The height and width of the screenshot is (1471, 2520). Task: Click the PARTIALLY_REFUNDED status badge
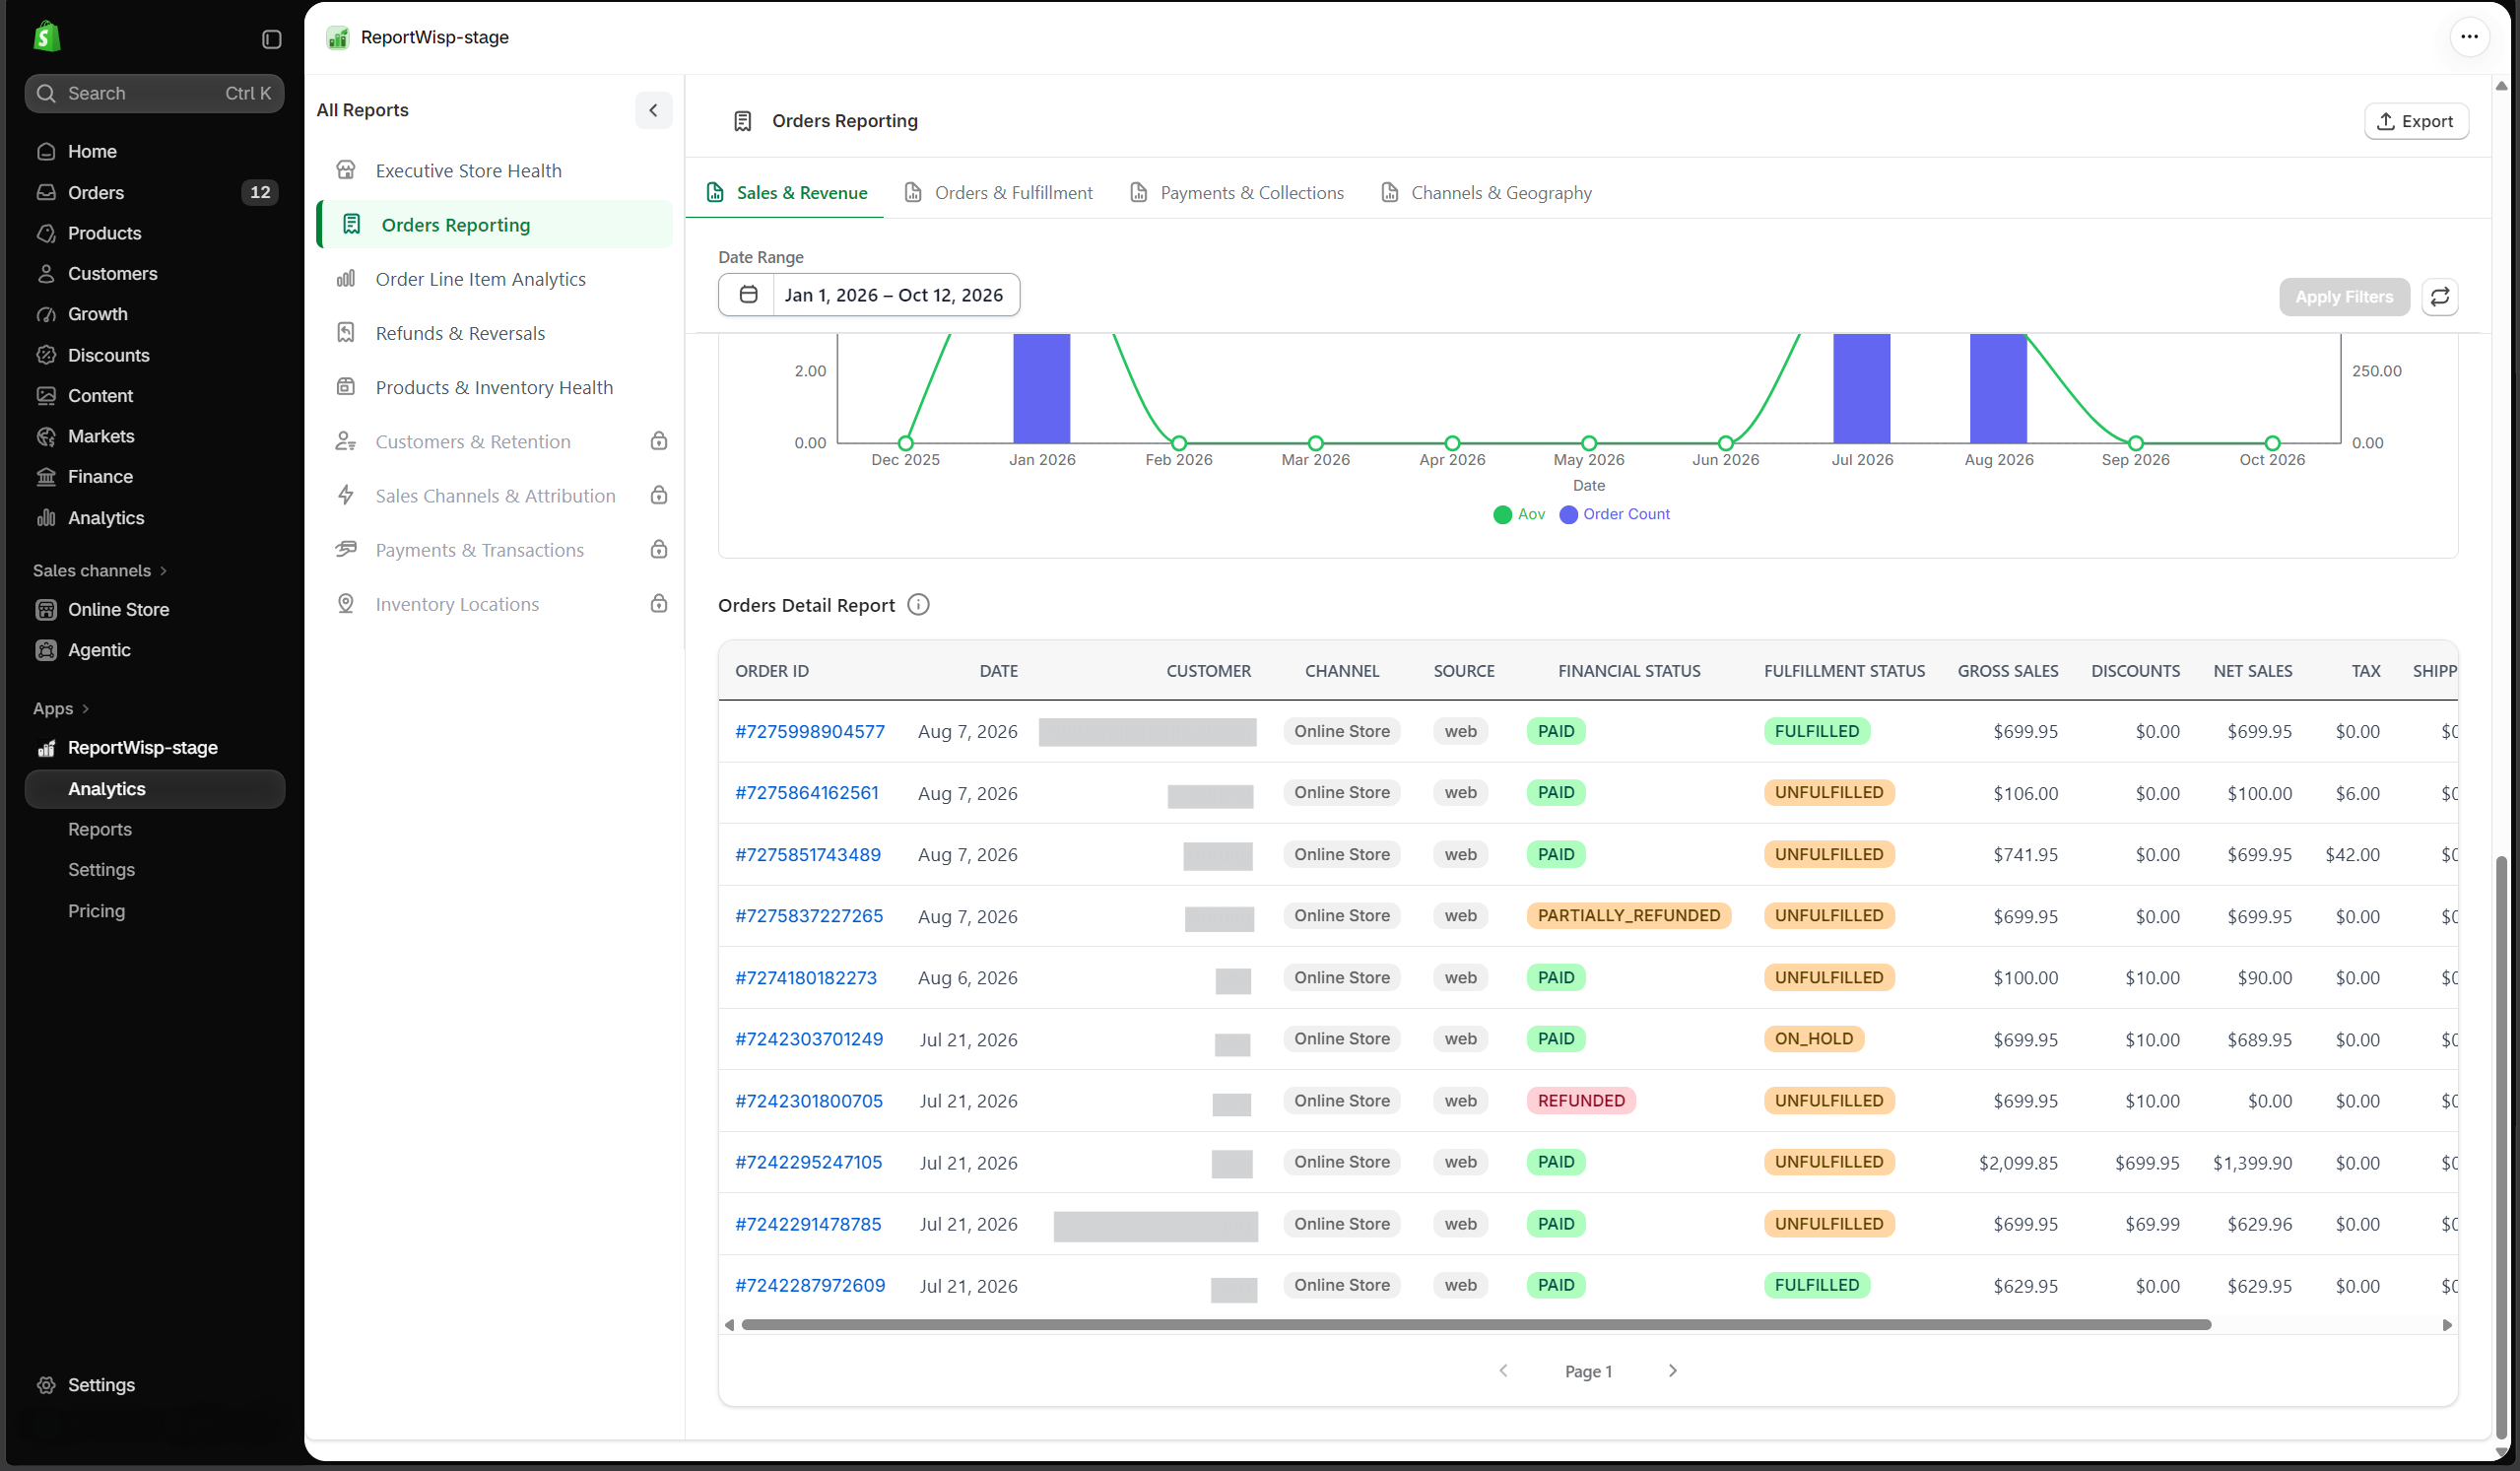(x=1628, y=916)
